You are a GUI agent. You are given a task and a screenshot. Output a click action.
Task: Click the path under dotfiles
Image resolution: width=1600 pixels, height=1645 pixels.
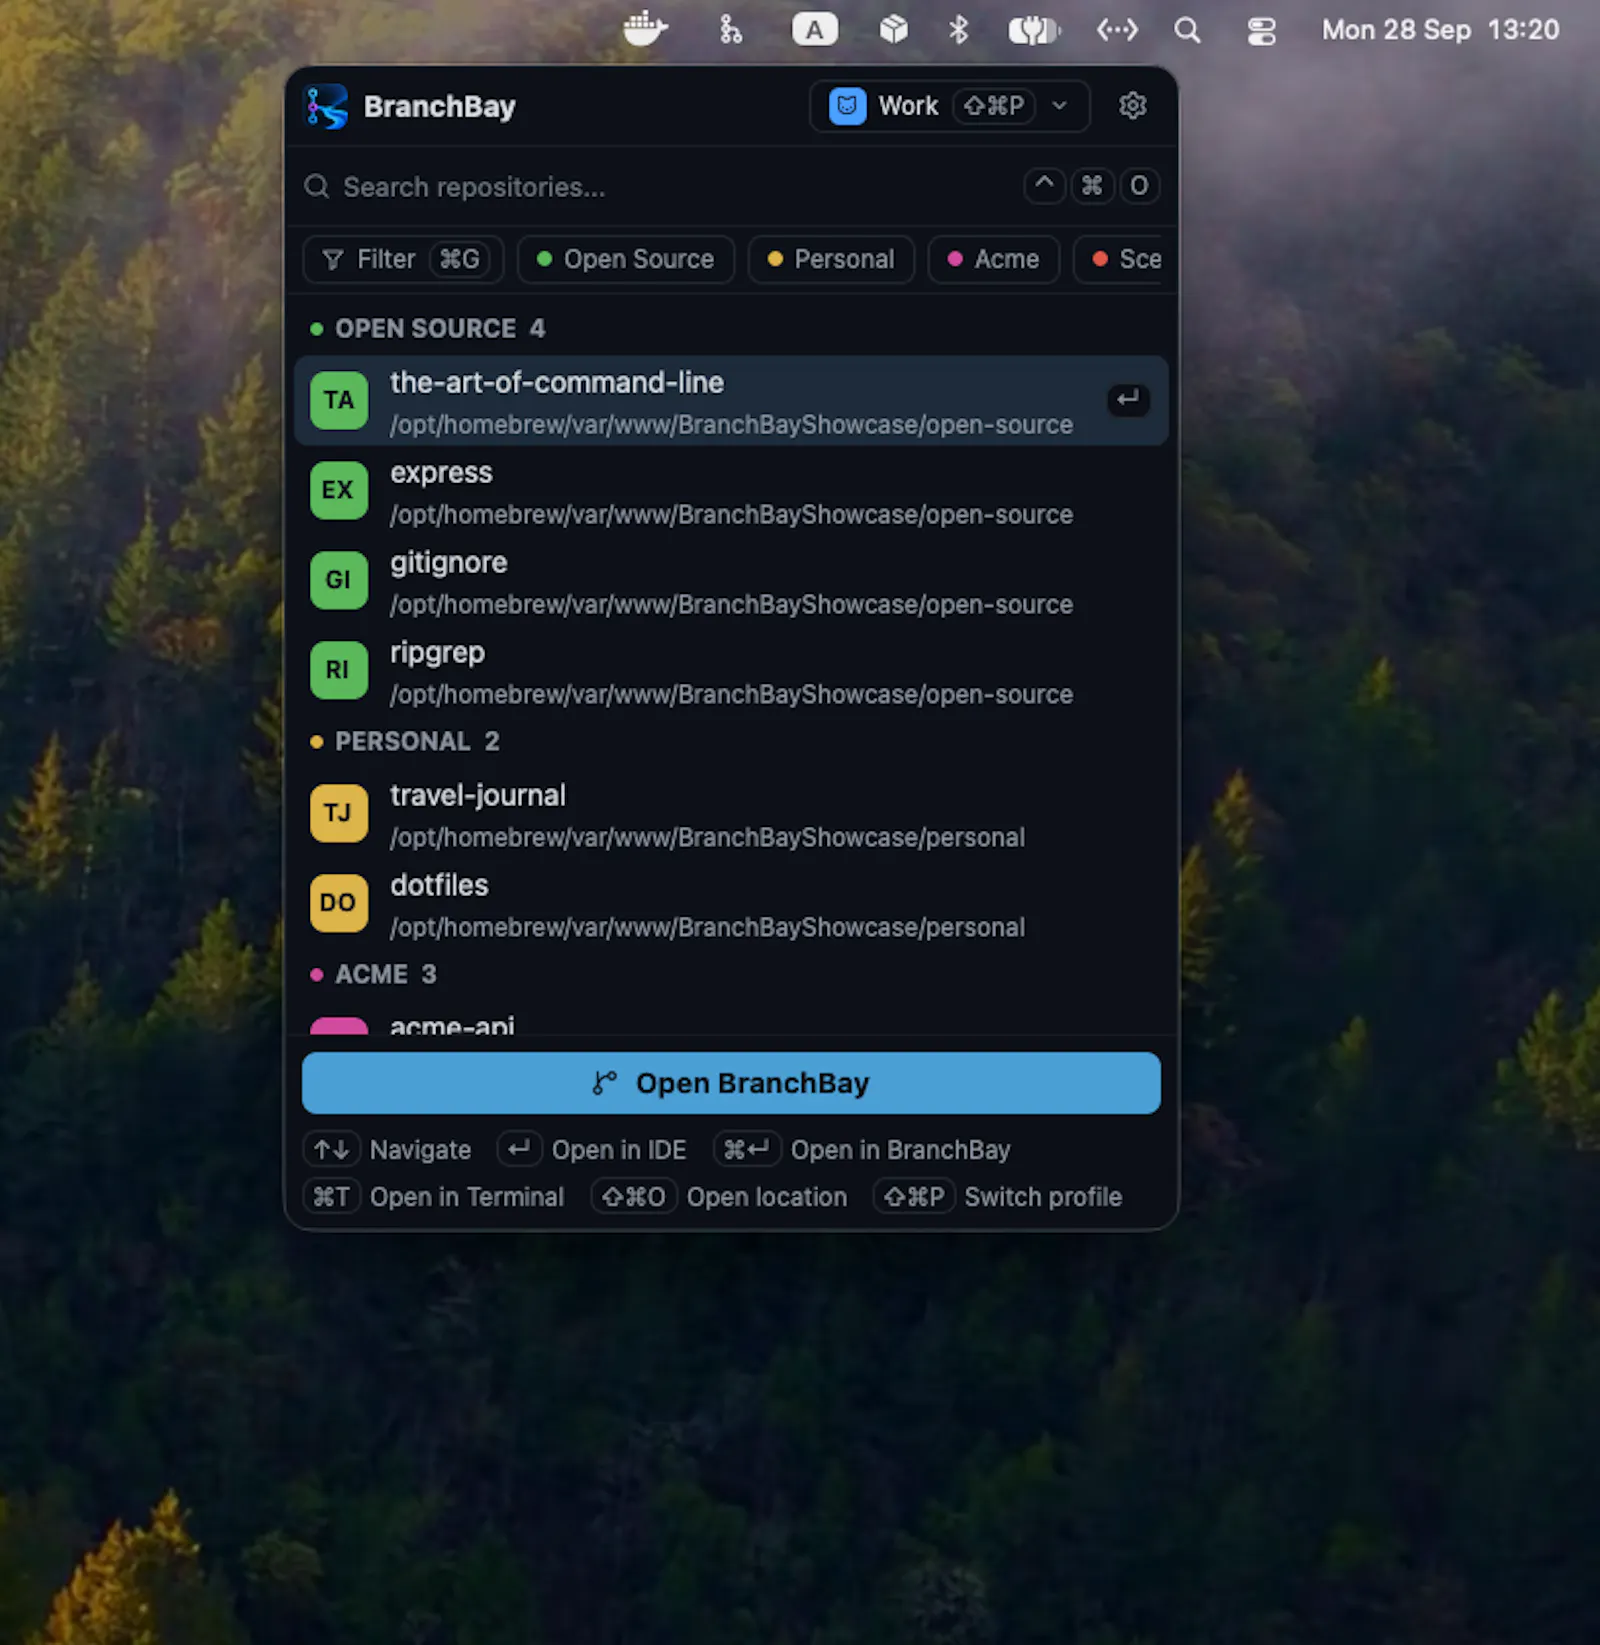[x=707, y=928]
